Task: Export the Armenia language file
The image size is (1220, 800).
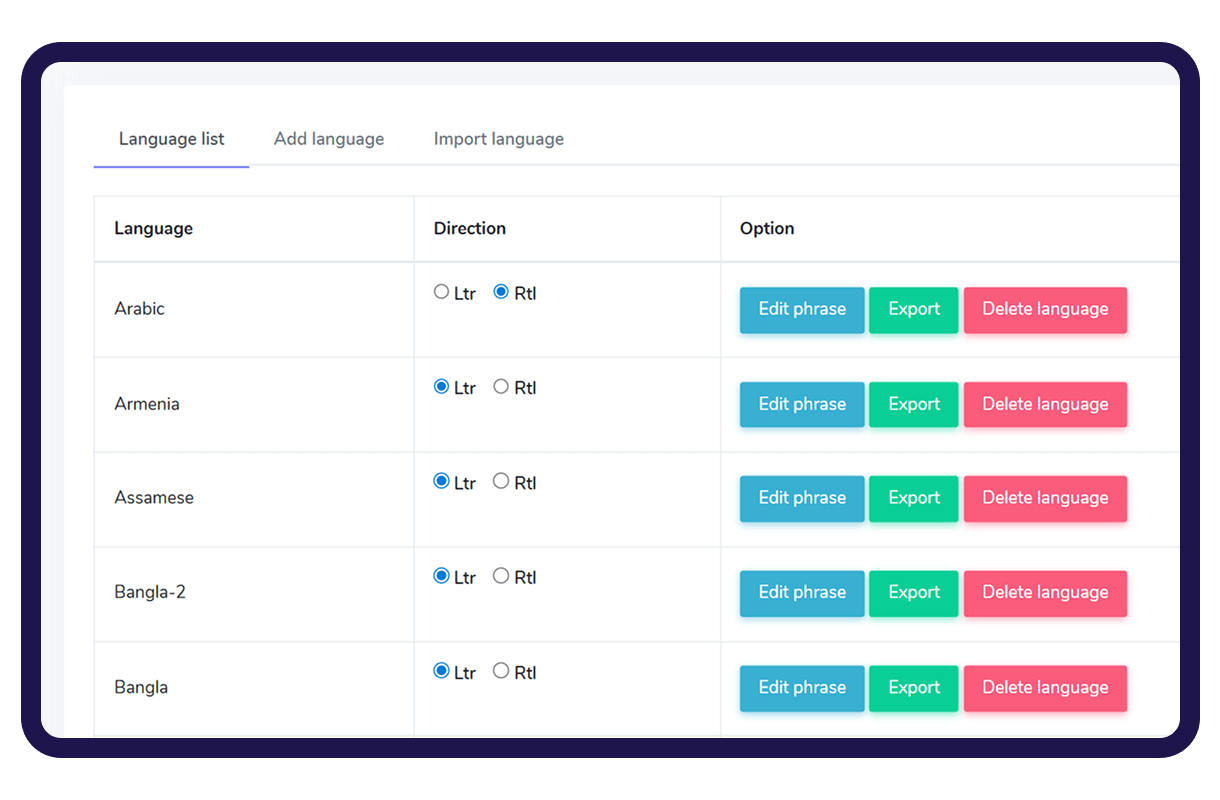Action: pos(914,404)
